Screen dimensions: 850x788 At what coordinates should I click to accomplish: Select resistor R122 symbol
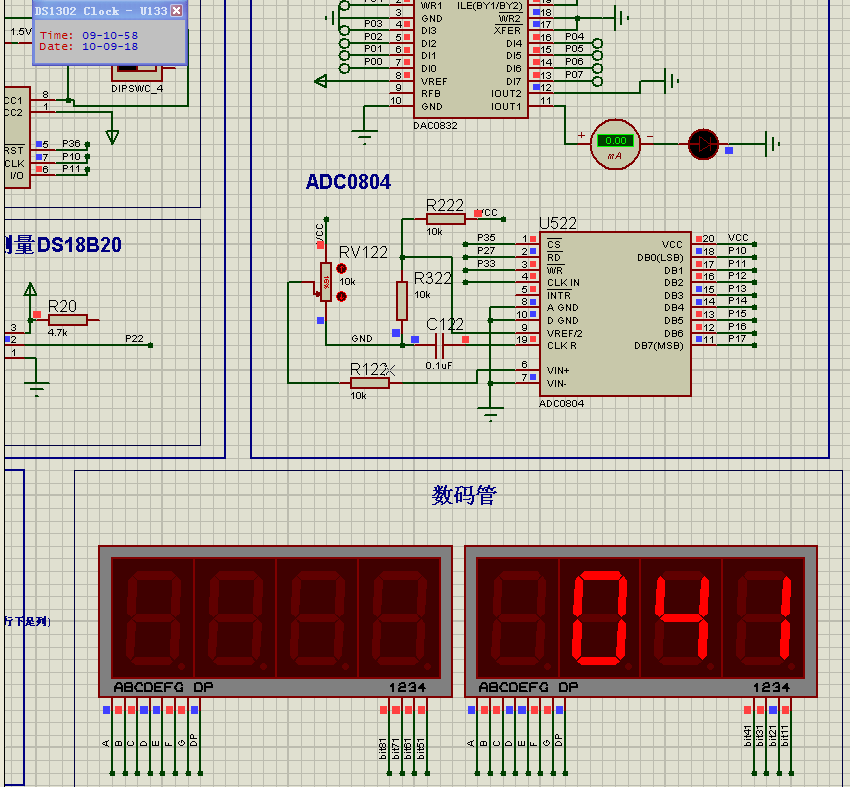coord(370,383)
